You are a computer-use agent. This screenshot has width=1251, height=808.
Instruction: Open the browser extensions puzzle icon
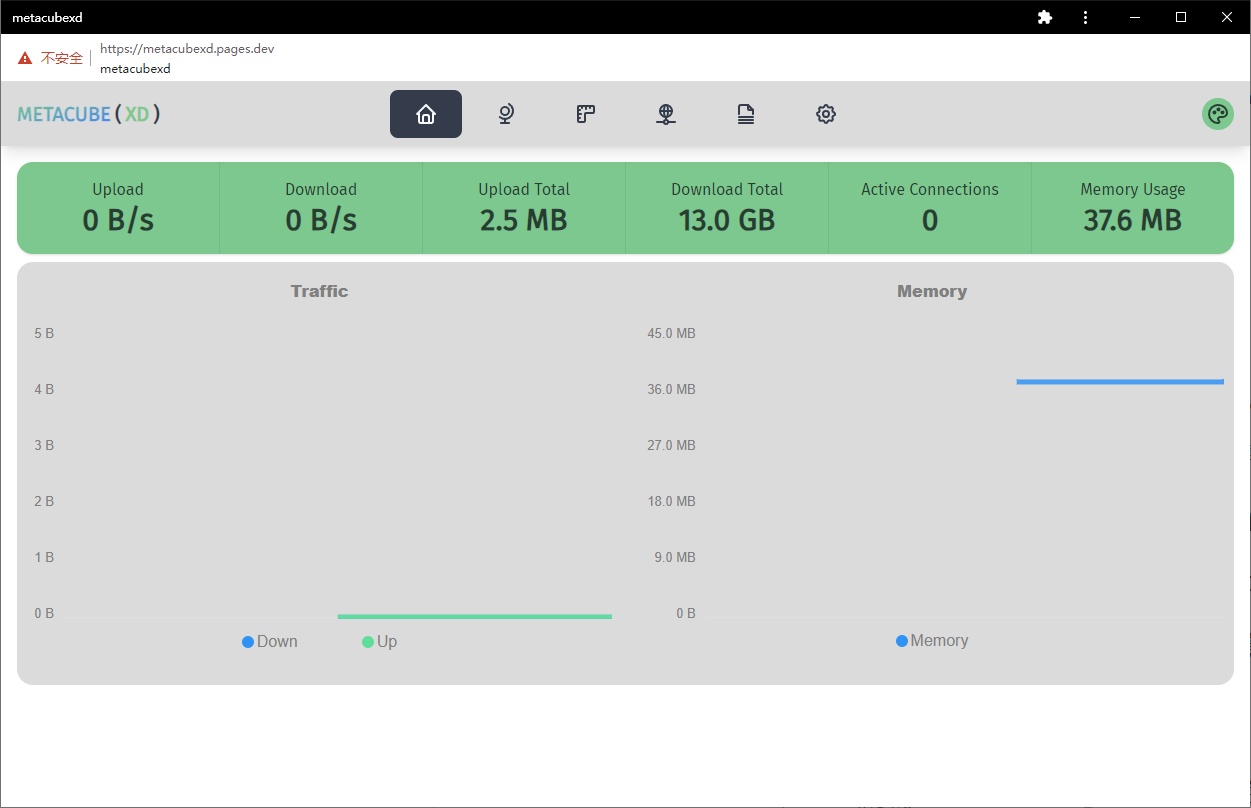click(1045, 17)
